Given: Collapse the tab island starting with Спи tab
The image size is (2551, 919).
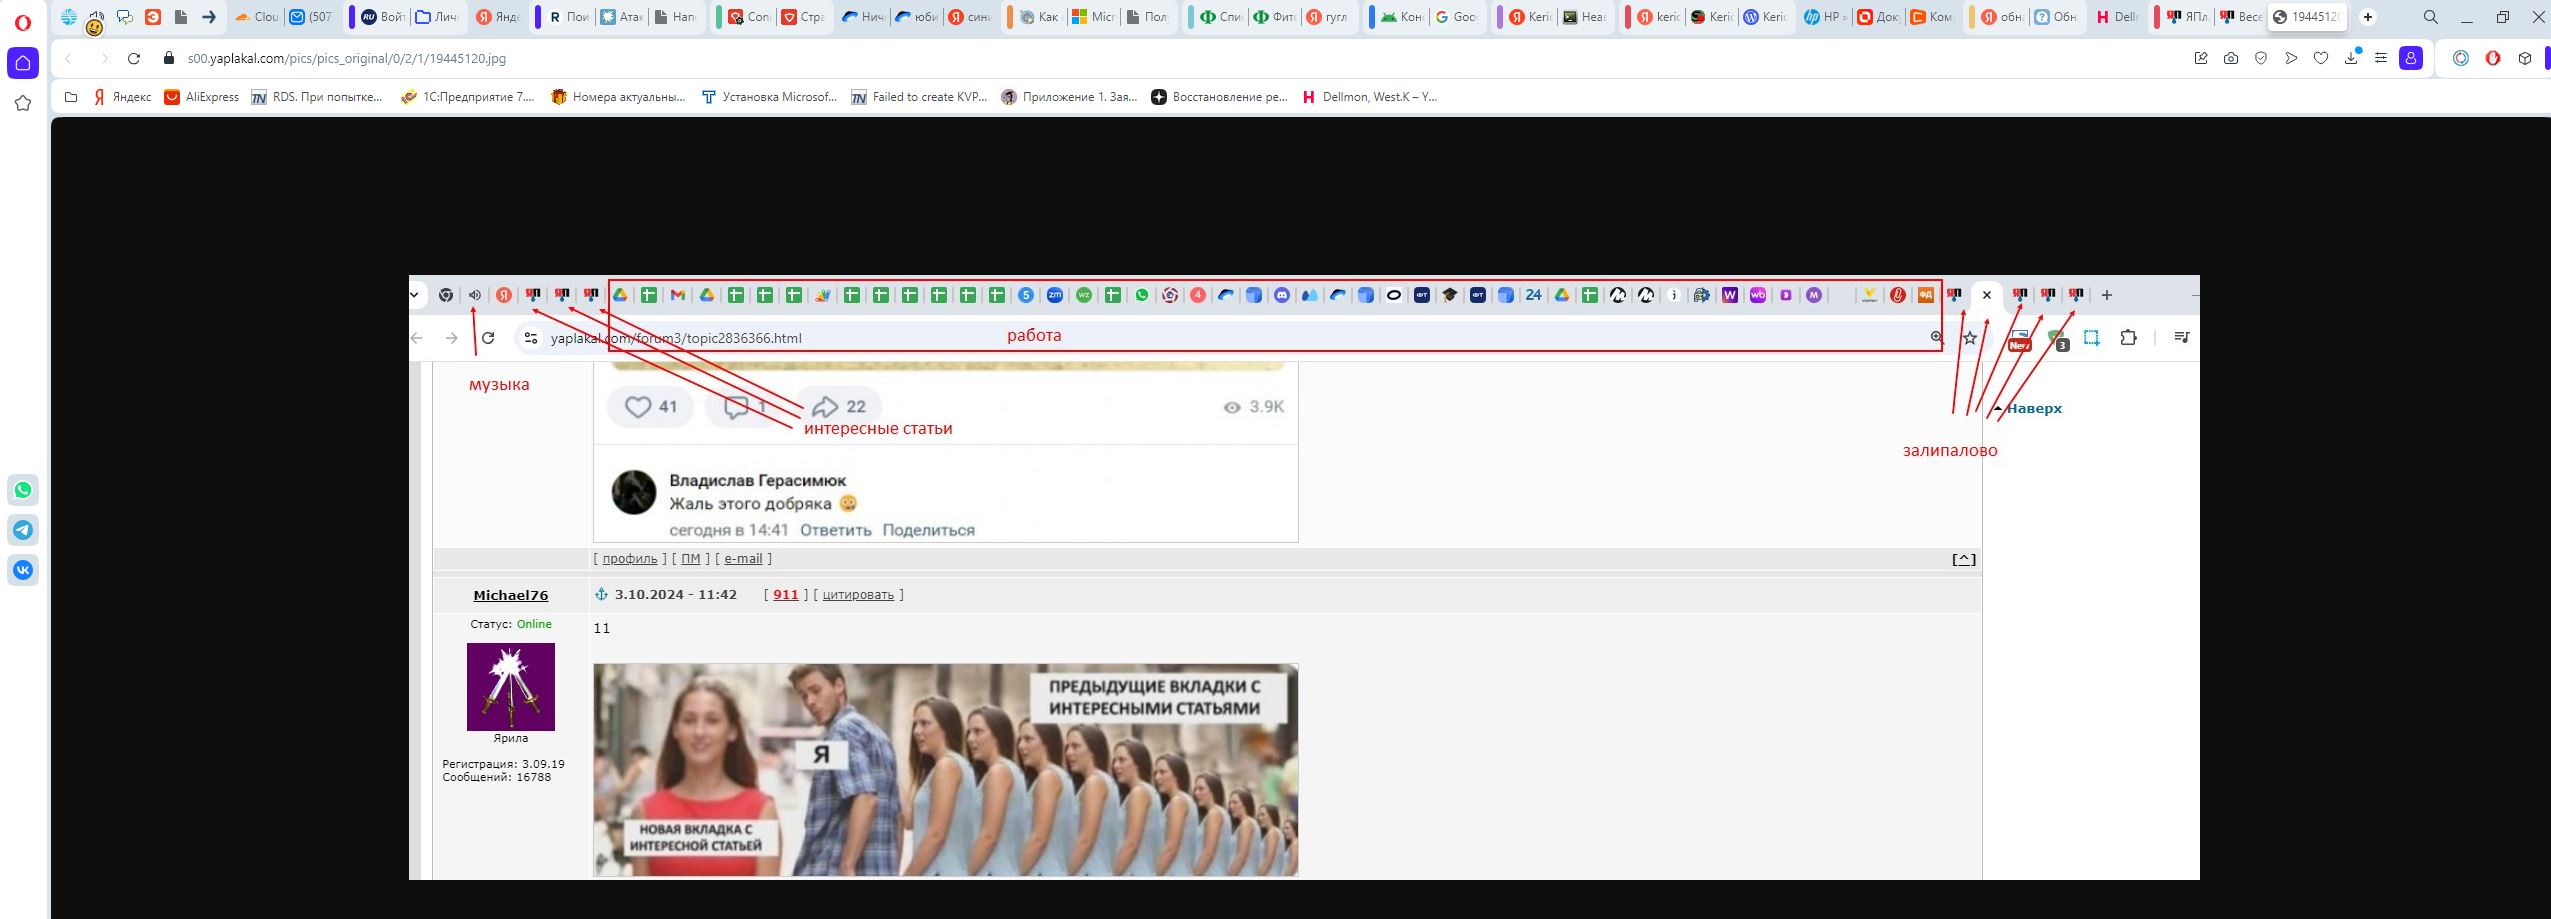Looking at the screenshot, I should coord(1190,17).
